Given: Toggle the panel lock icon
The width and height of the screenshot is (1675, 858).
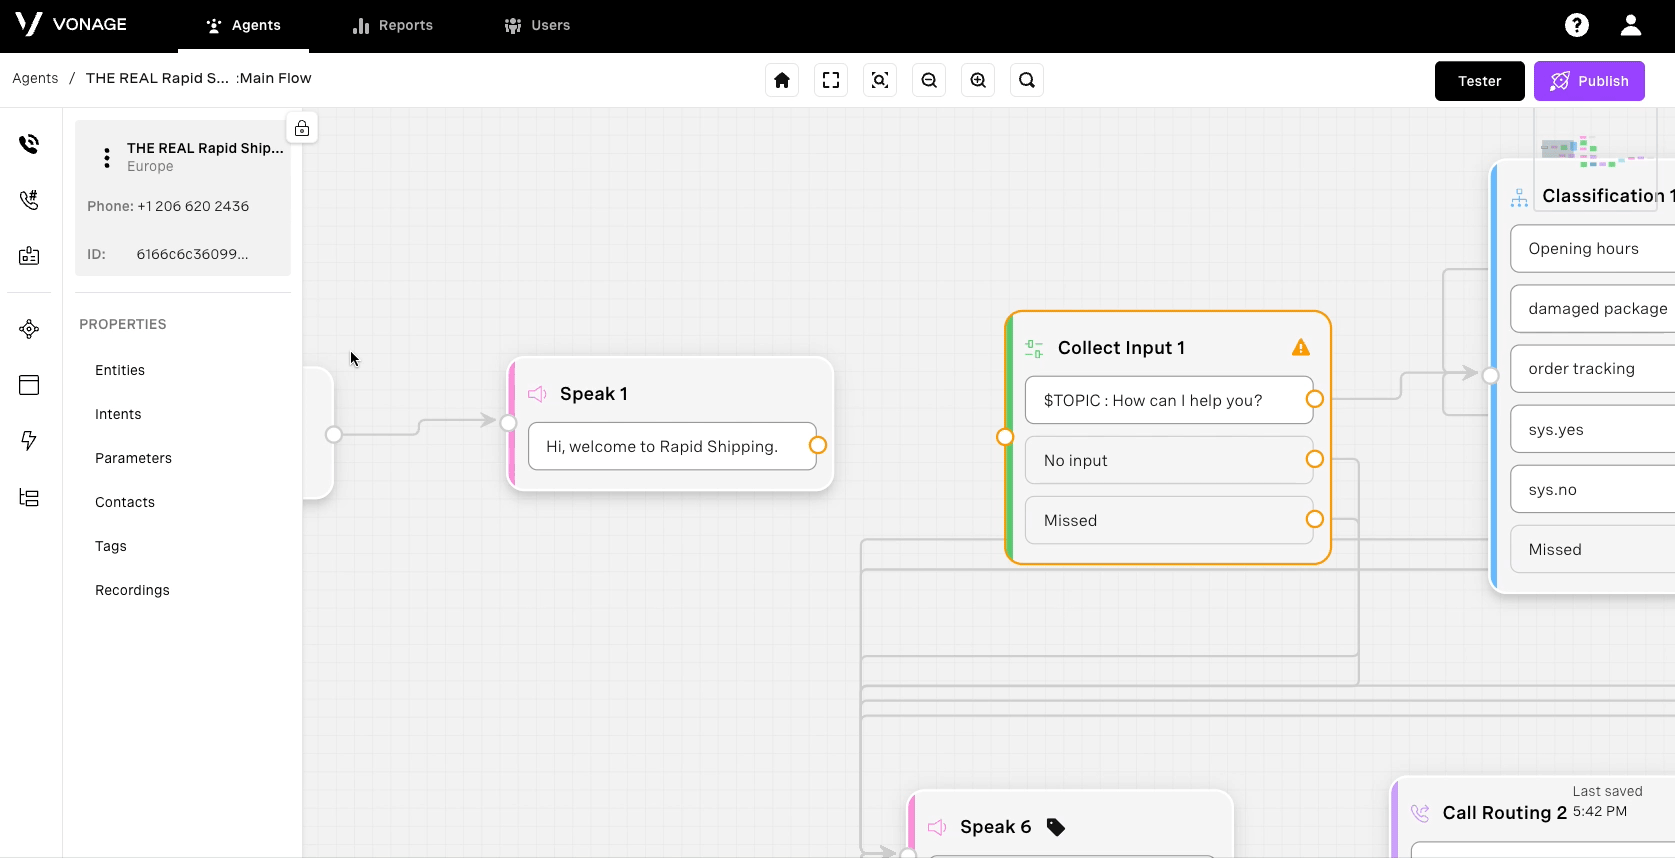Looking at the screenshot, I should coord(302,128).
